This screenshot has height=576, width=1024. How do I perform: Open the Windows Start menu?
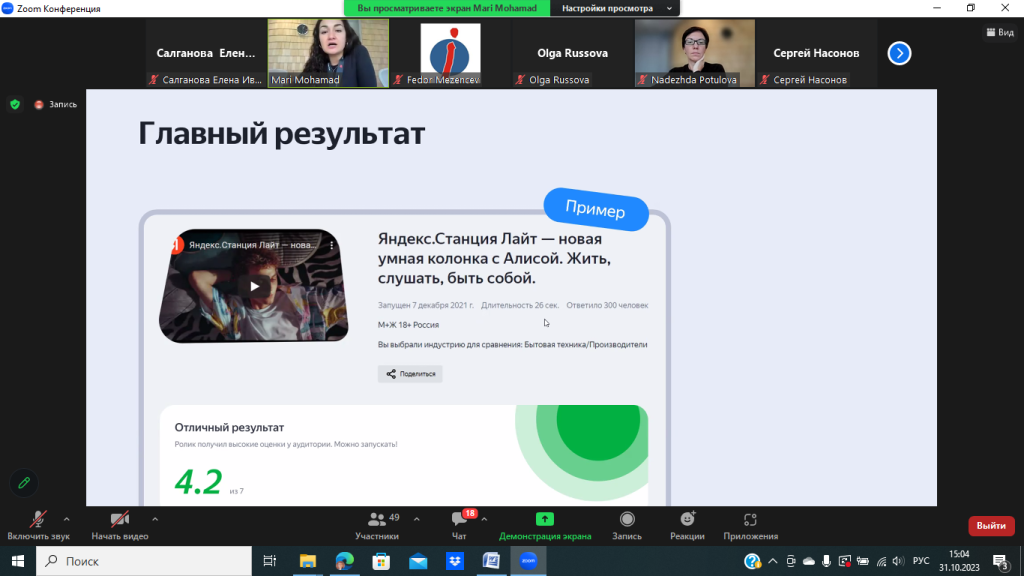tap(18, 561)
